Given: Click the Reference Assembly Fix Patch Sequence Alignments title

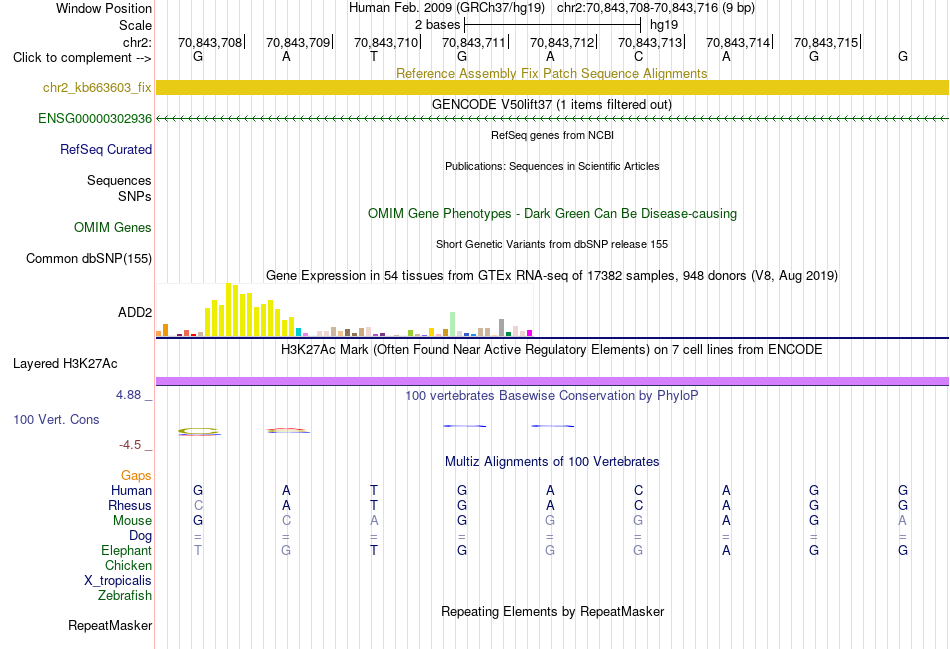Looking at the screenshot, I should 551,73.
